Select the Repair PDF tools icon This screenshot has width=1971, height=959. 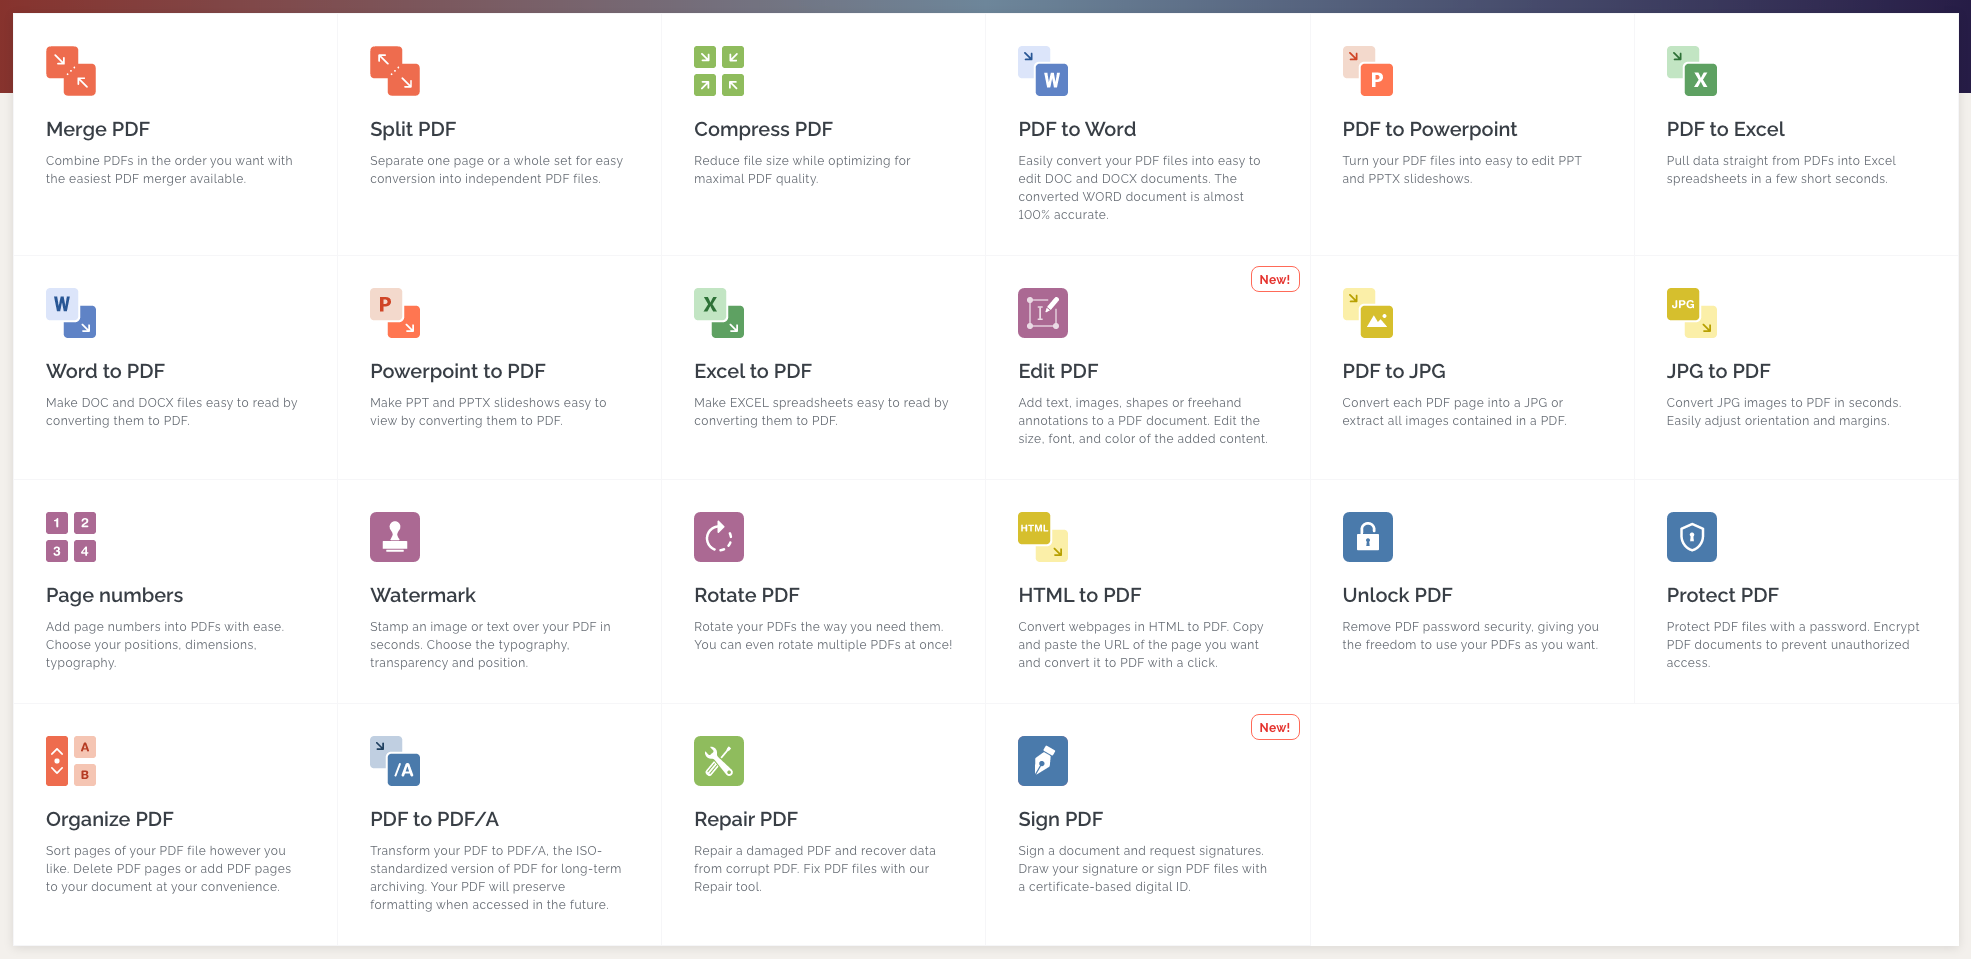(719, 761)
